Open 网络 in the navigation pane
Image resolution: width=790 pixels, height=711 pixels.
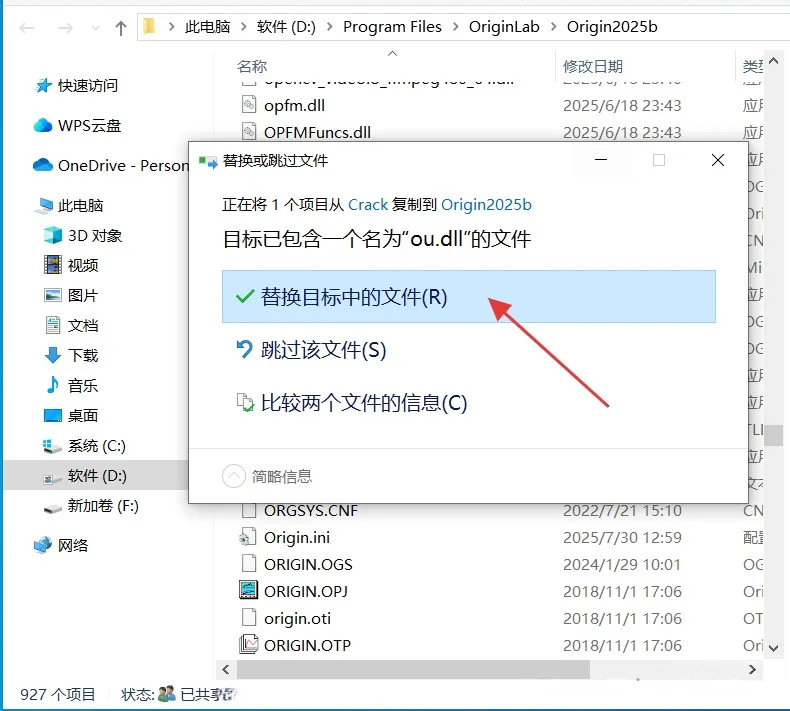tap(73, 545)
